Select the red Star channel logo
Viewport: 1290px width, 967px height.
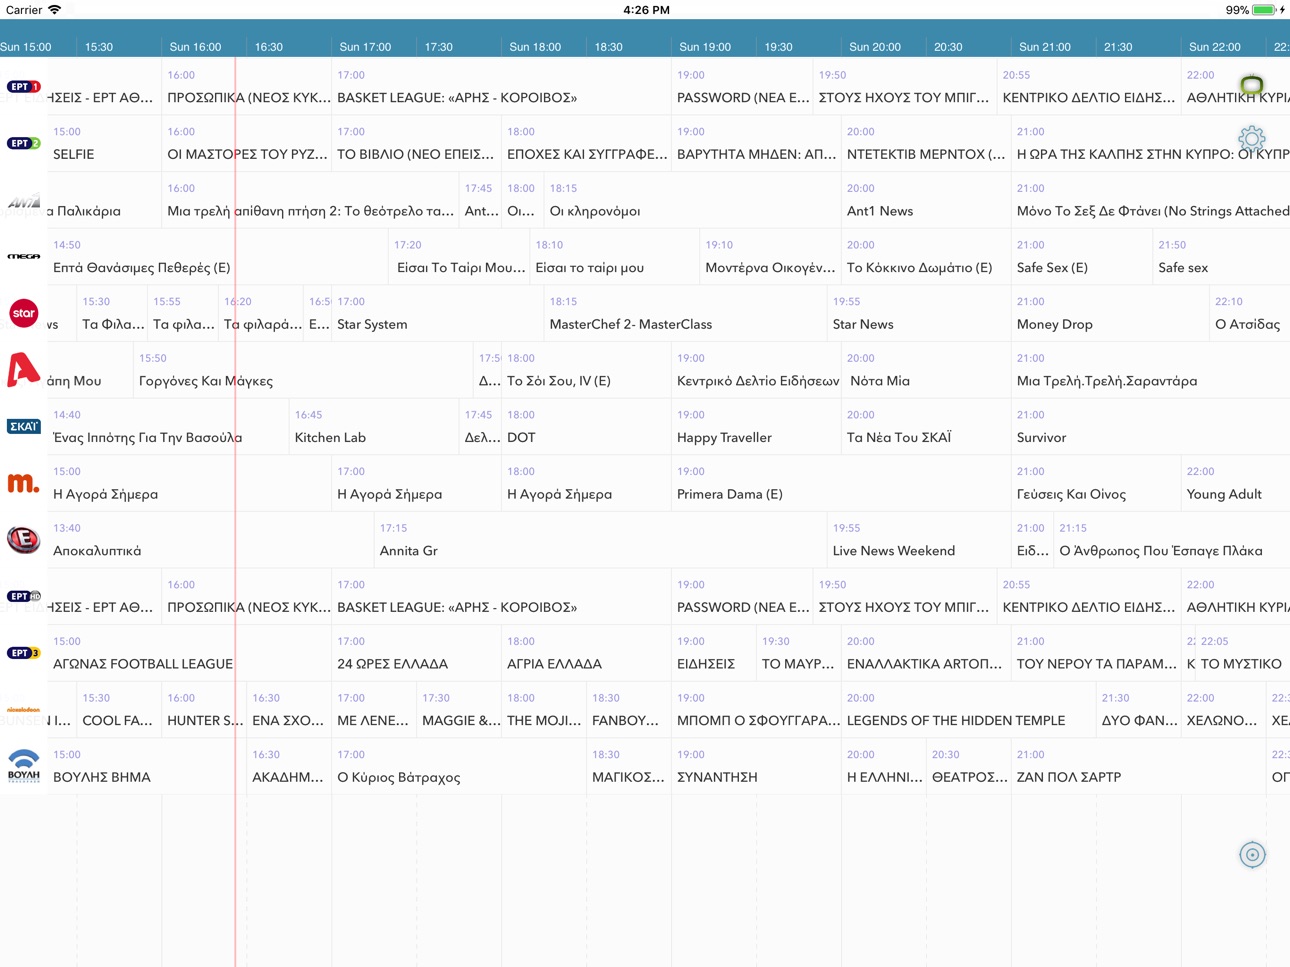coord(23,314)
